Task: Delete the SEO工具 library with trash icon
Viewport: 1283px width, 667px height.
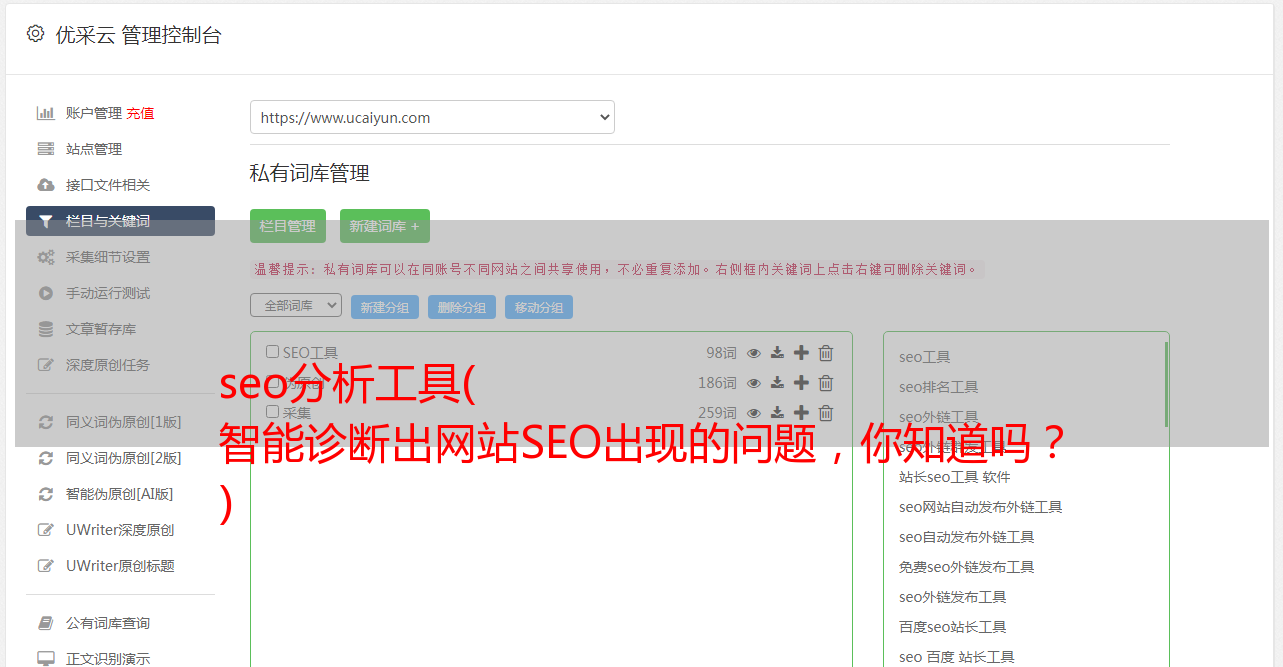Action: pos(826,353)
